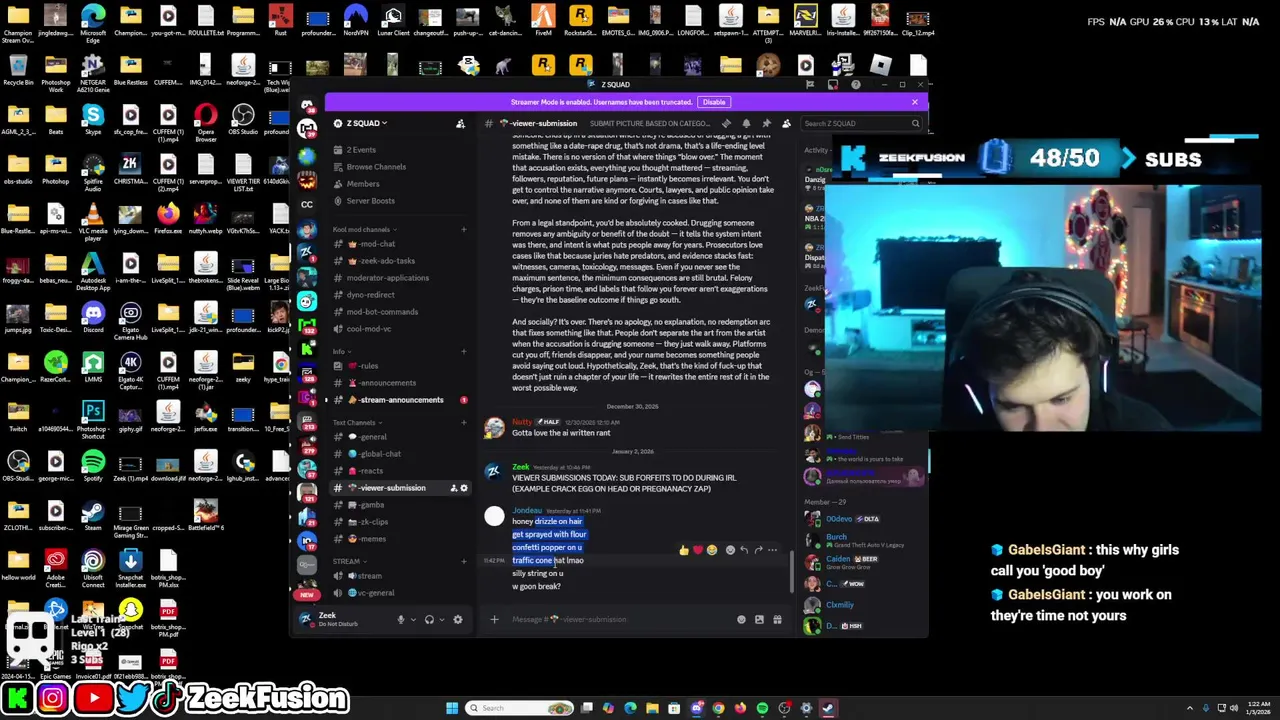Toggle the member list icon
The width and height of the screenshot is (1280, 720).
click(x=786, y=123)
